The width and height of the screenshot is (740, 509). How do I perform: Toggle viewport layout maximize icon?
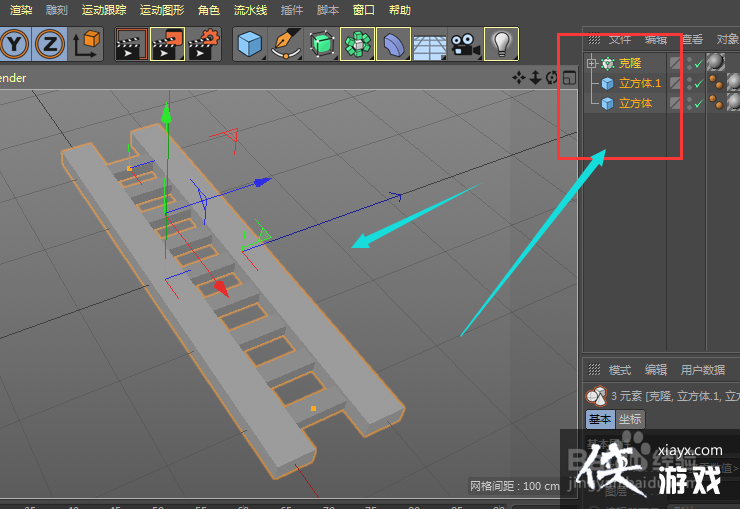coord(570,77)
